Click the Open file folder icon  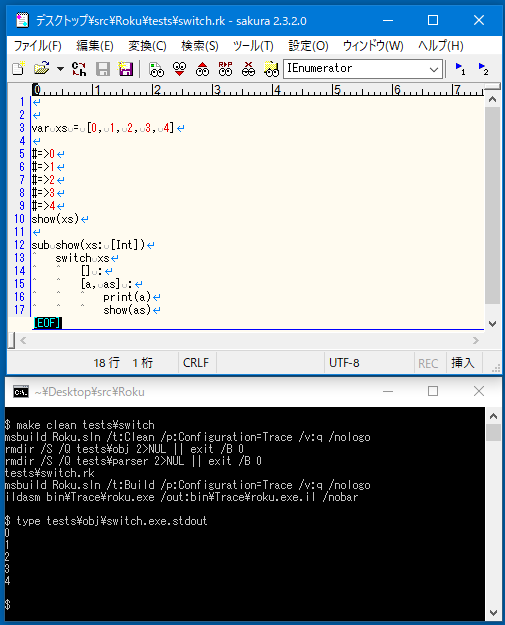pos(41,69)
